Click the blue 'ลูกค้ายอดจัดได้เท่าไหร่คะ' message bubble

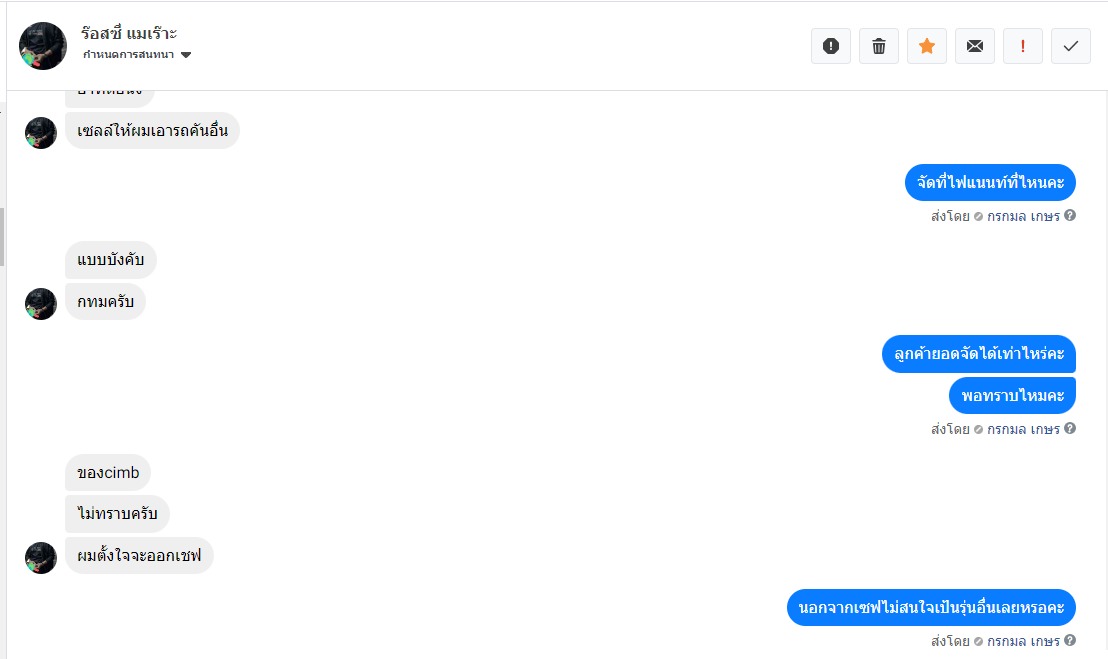pos(978,354)
